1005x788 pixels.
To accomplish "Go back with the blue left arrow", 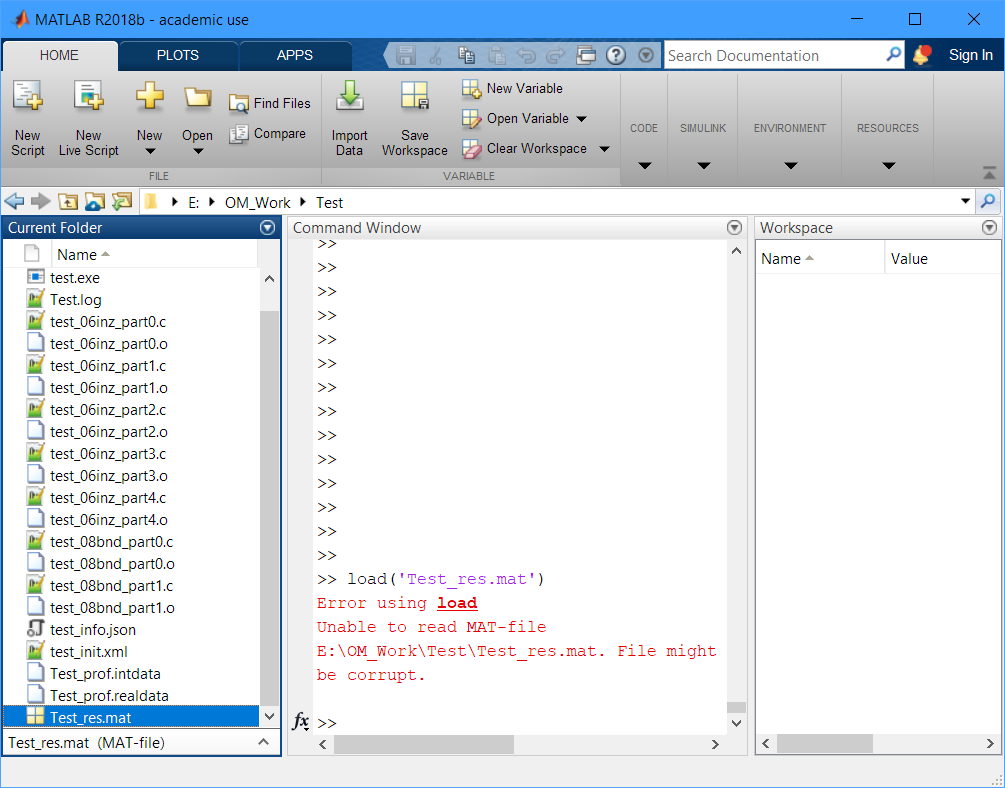I will coord(14,202).
